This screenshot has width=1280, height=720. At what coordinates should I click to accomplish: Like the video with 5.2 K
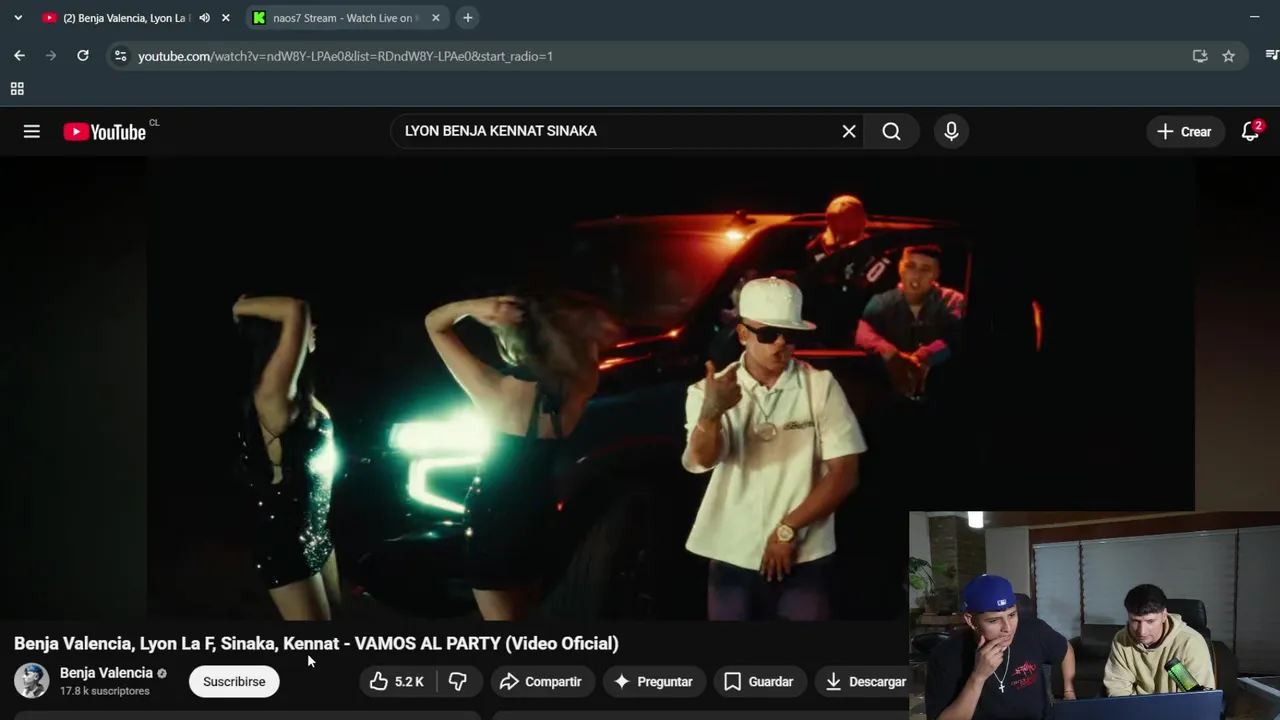point(397,681)
